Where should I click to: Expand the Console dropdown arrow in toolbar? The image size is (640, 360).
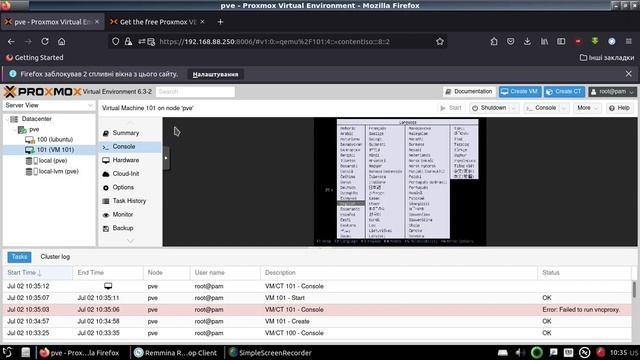click(564, 108)
